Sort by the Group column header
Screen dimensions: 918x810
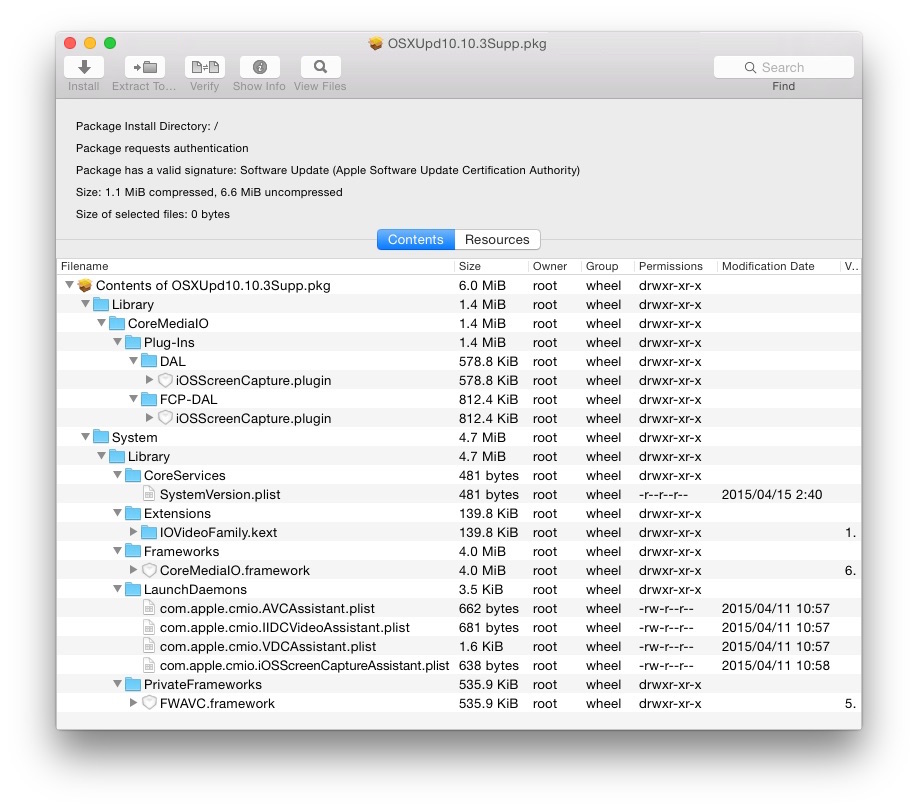click(608, 266)
